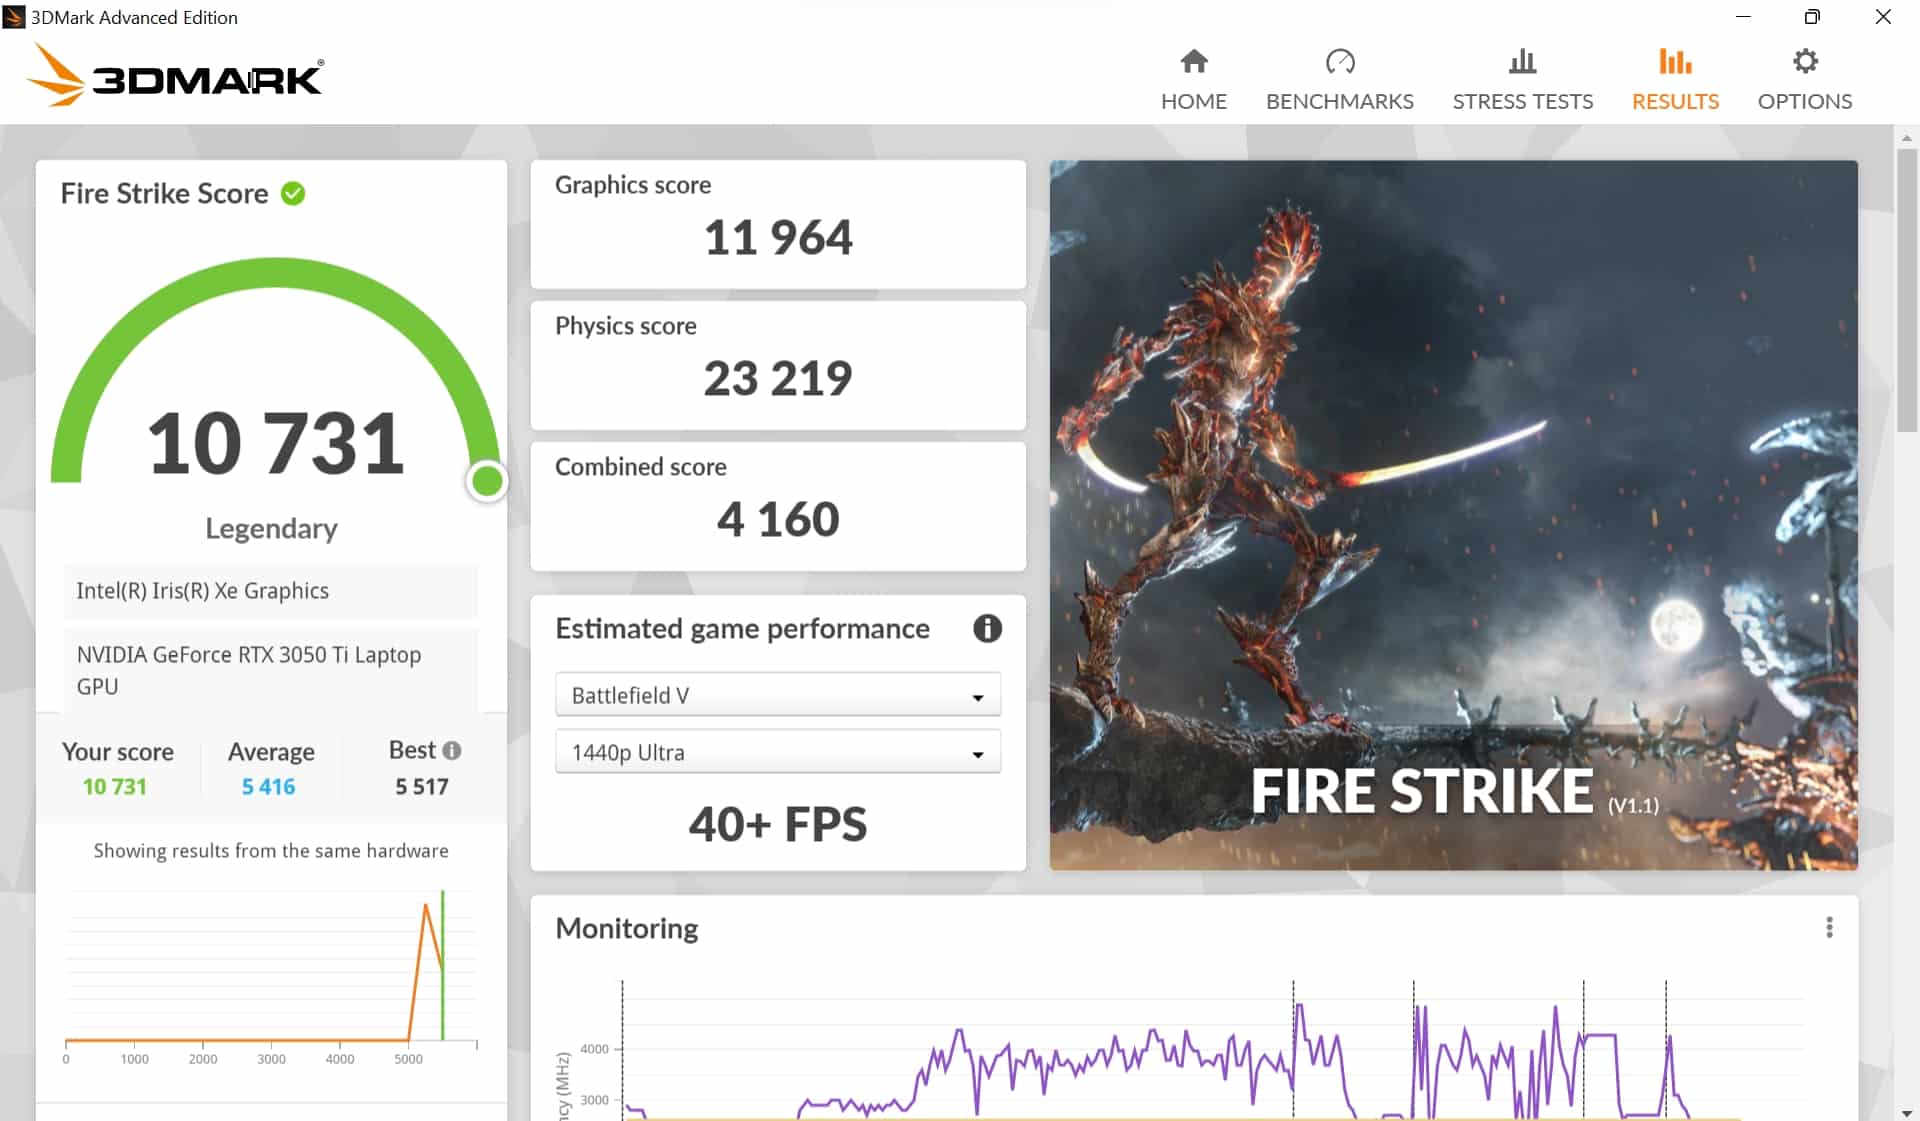1920x1121 pixels.
Task: Click the Stress Tests bar chart icon
Action: click(1522, 62)
